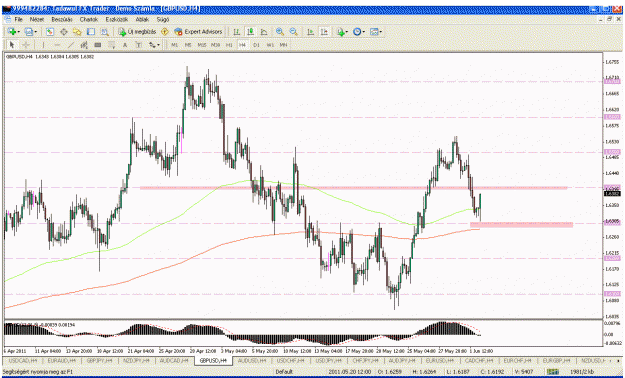Viewport: 625px width, 378px height.
Task: Open the Eszközök menu
Action: point(117,19)
